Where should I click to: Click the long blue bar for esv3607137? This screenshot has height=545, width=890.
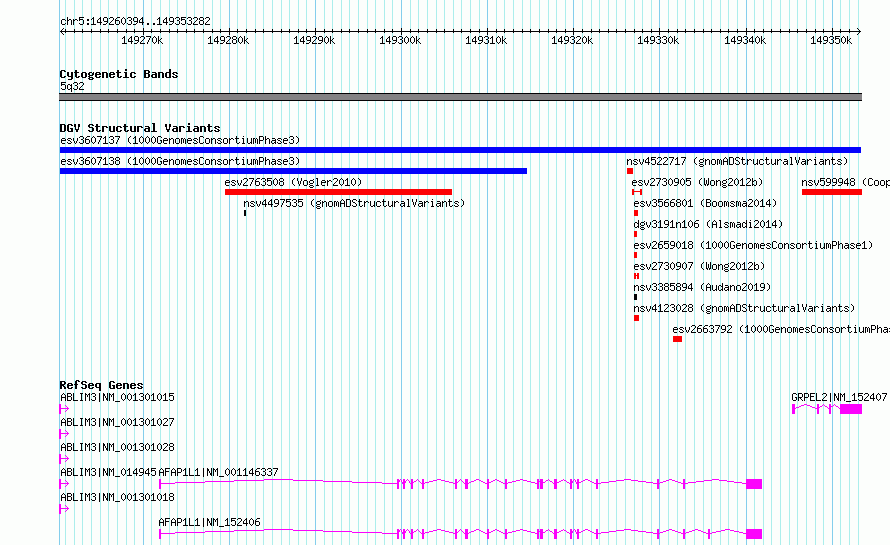click(460, 150)
